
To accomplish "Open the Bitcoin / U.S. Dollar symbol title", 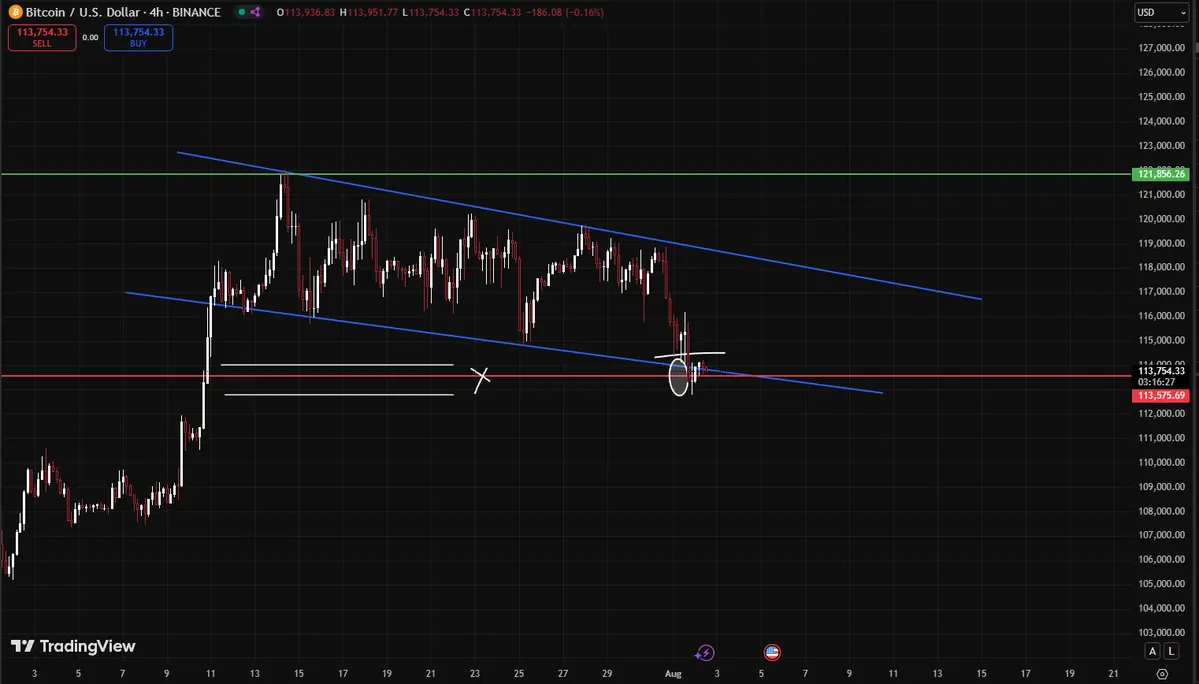I will [123, 12].
